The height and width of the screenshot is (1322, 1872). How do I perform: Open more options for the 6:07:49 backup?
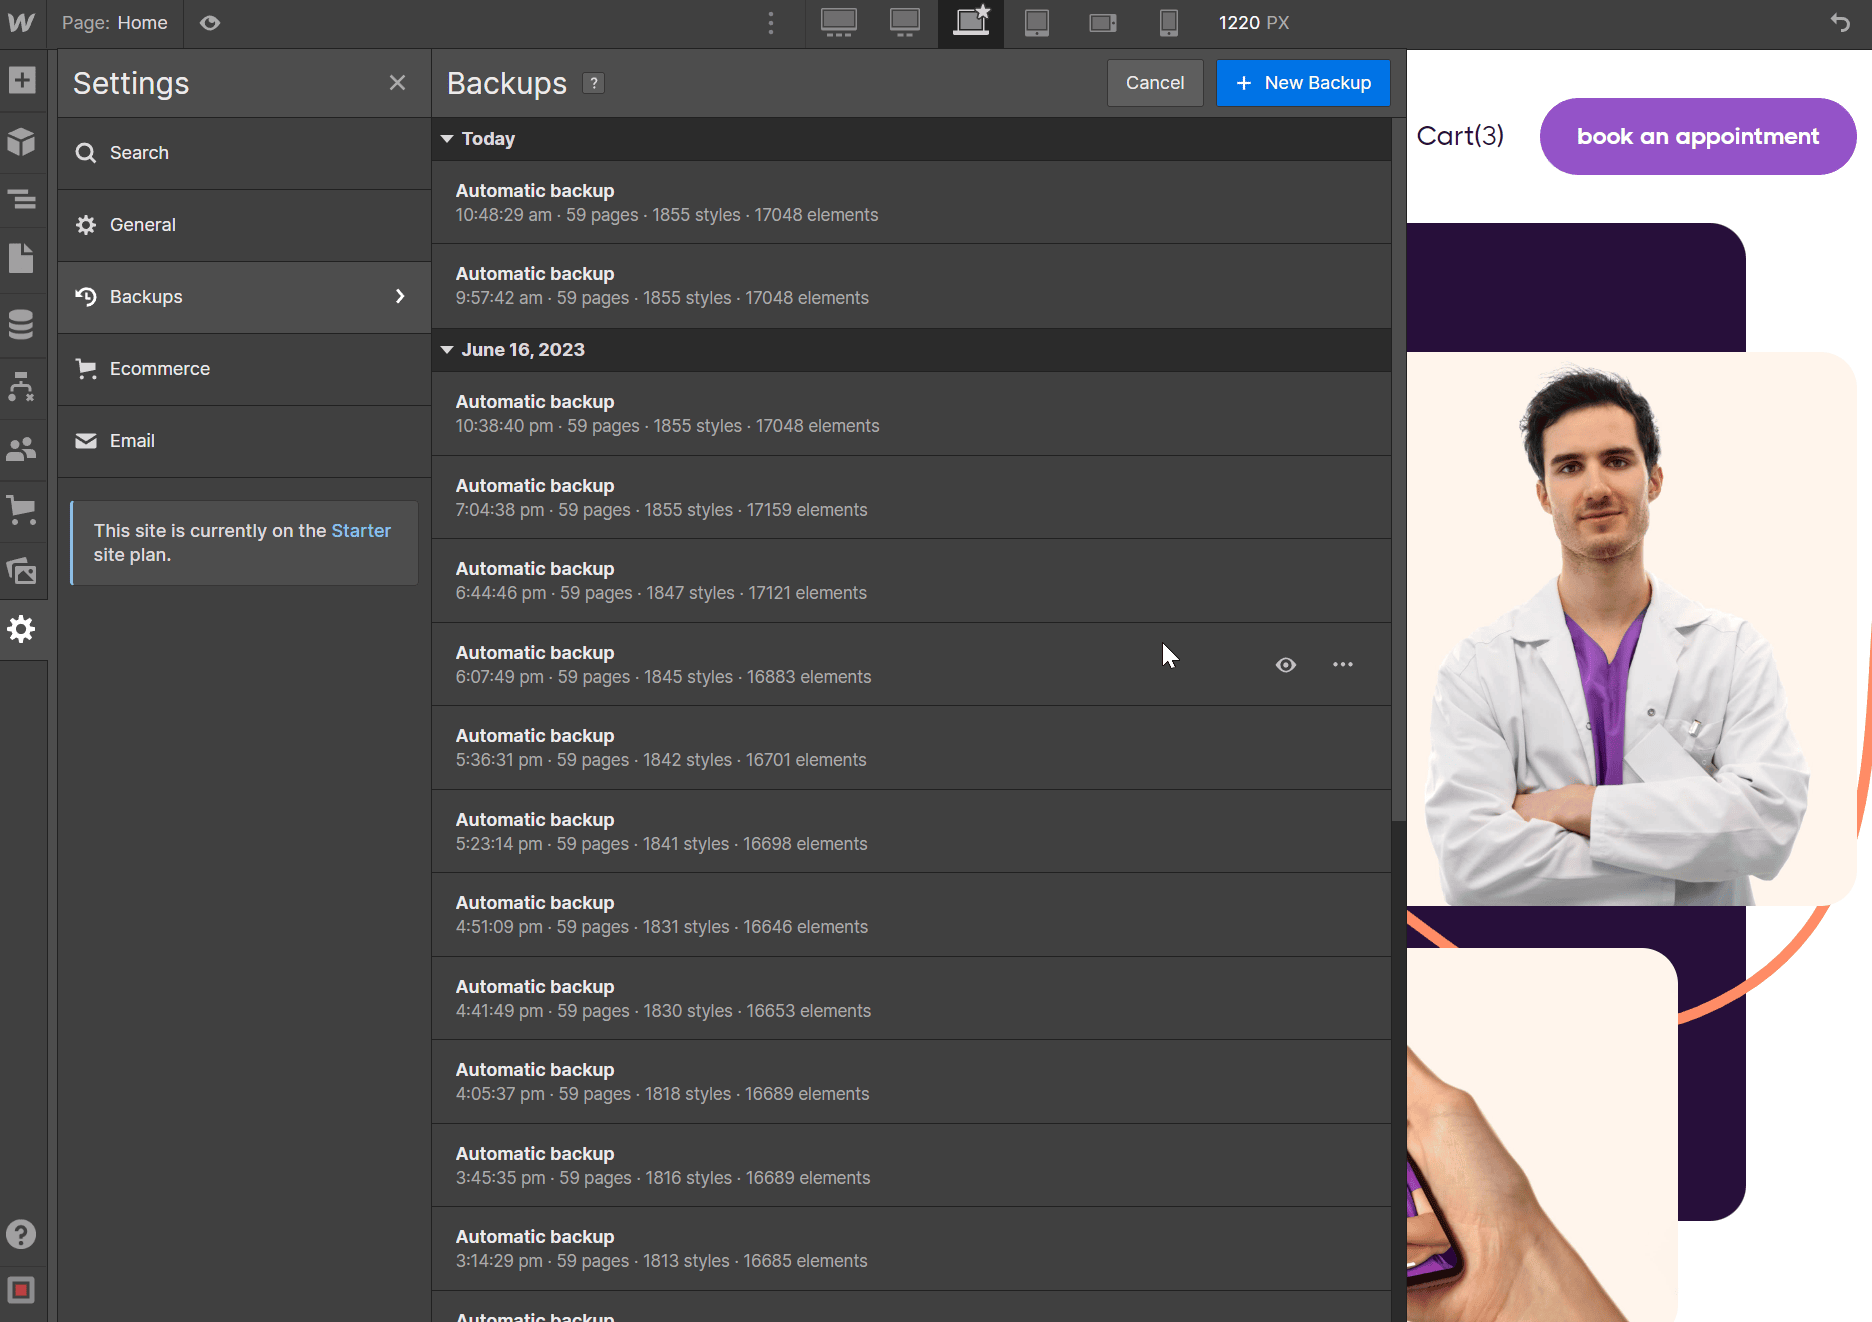(1343, 664)
